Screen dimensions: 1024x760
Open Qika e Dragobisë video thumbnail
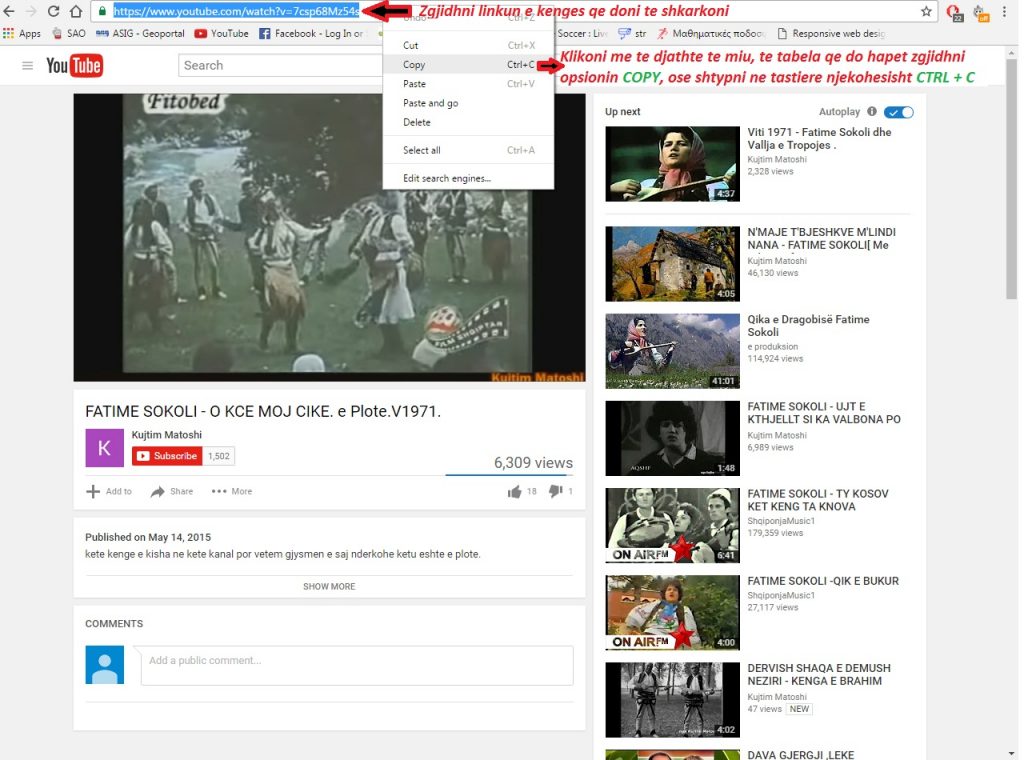pyautogui.click(x=673, y=351)
